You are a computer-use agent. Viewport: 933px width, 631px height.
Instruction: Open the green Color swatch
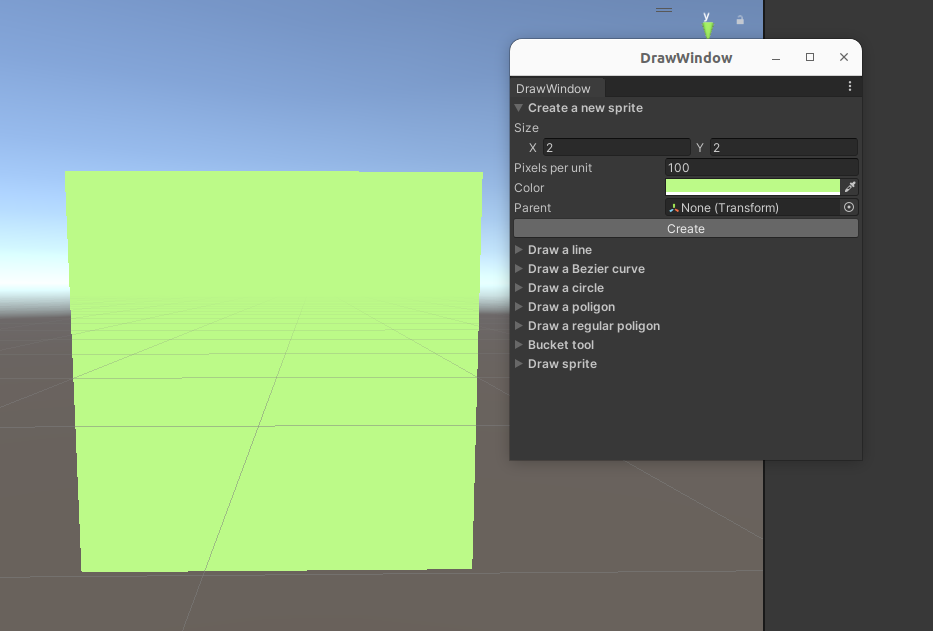click(x=752, y=186)
